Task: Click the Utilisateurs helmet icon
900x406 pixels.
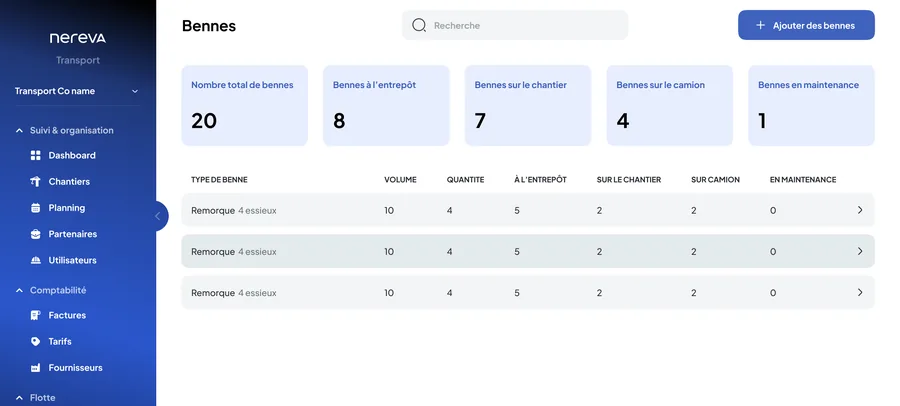Action: (36, 260)
